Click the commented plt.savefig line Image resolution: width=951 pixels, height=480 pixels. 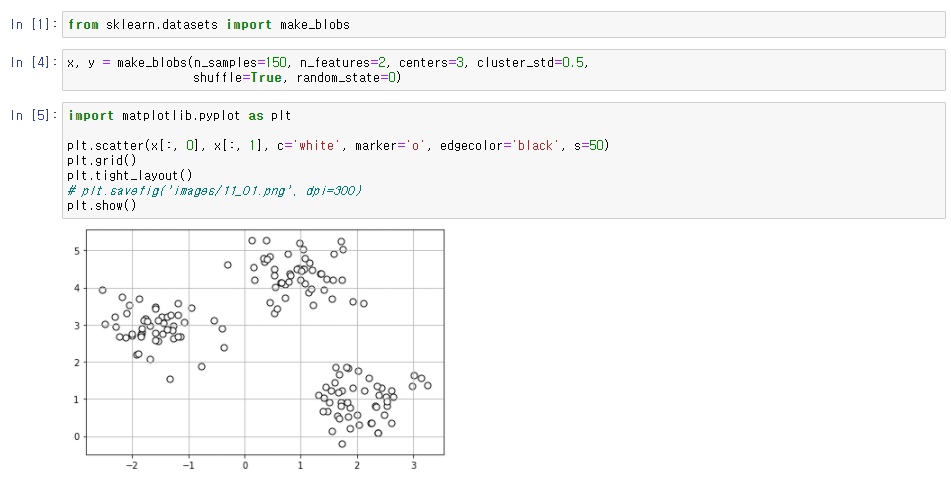click(x=215, y=191)
